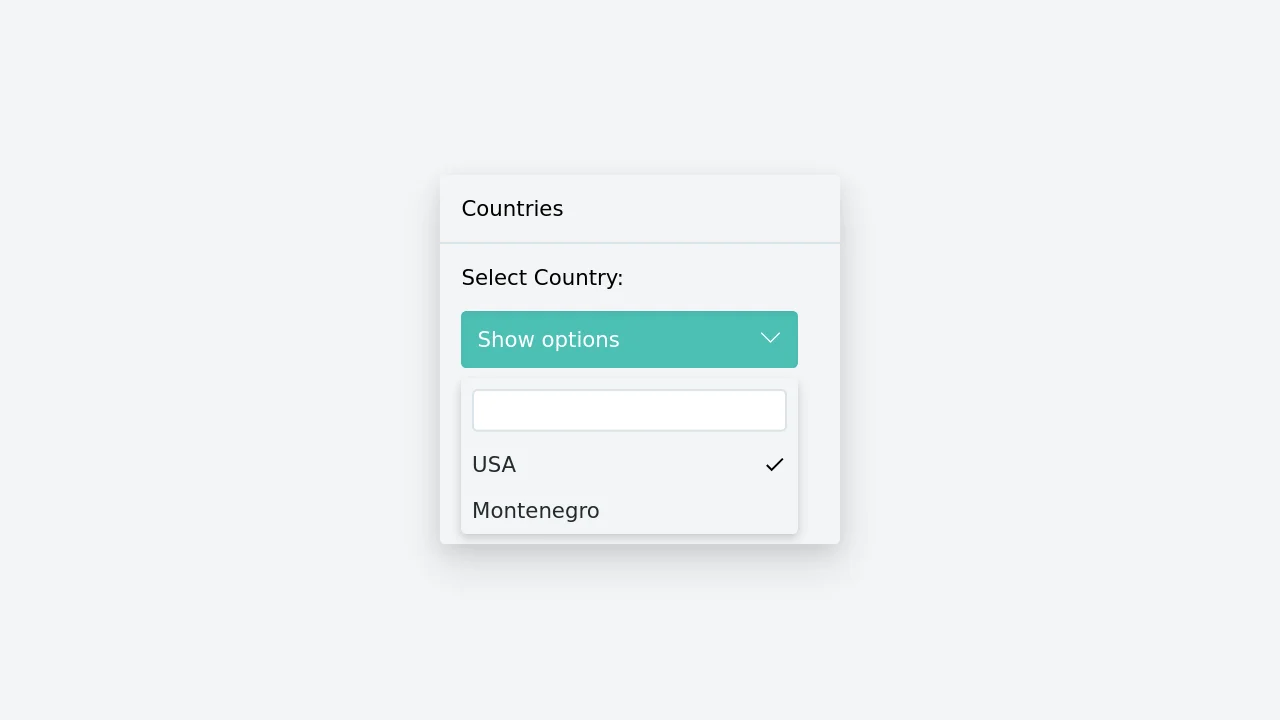The width and height of the screenshot is (1280, 720).
Task: Click inside the search input field
Action: (629, 410)
